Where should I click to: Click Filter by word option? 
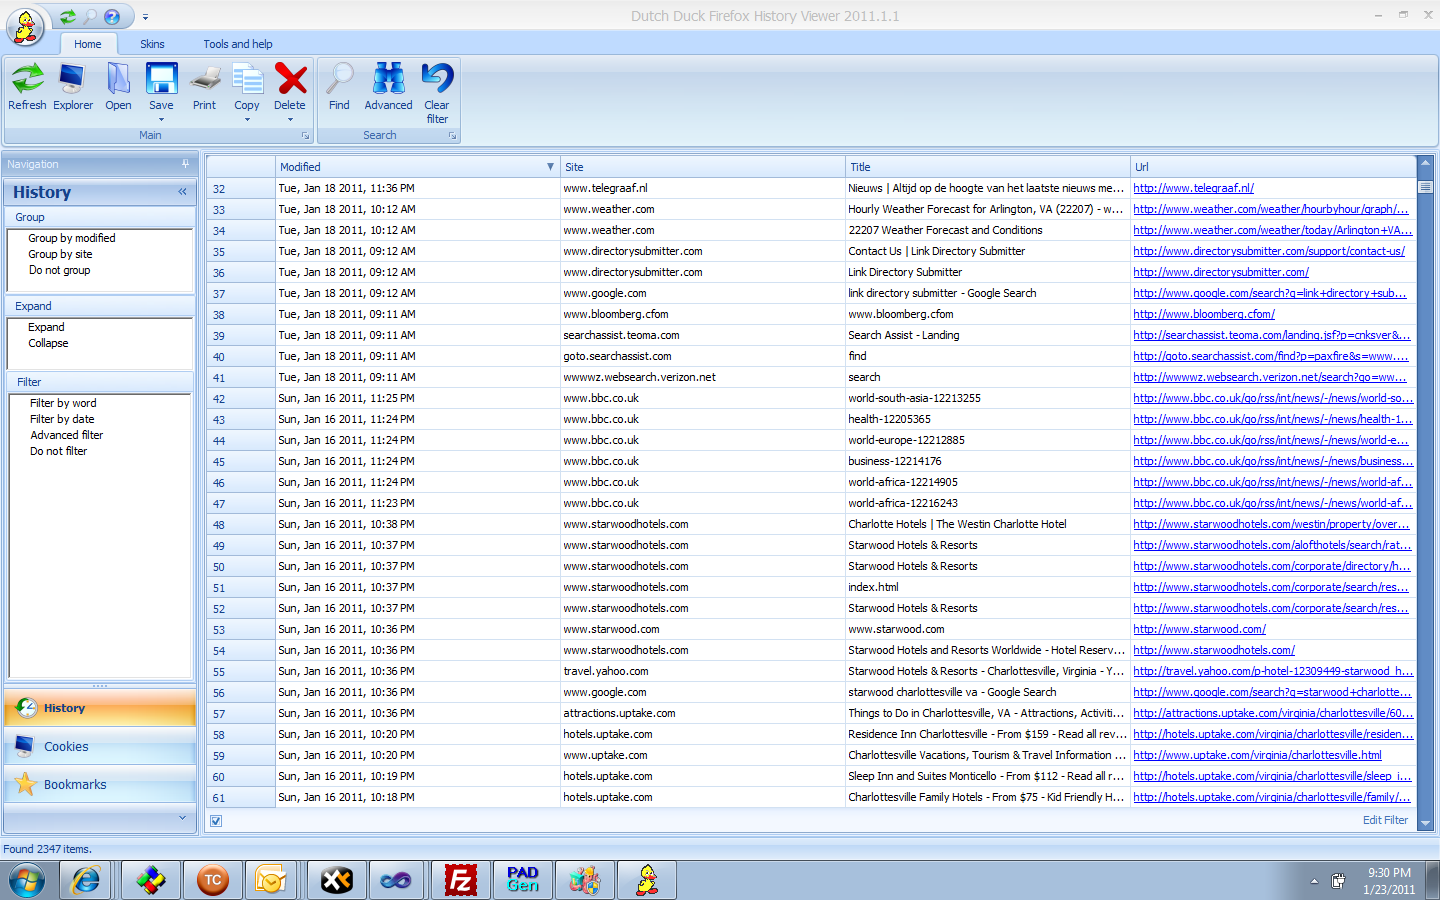[x=63, y=403]
